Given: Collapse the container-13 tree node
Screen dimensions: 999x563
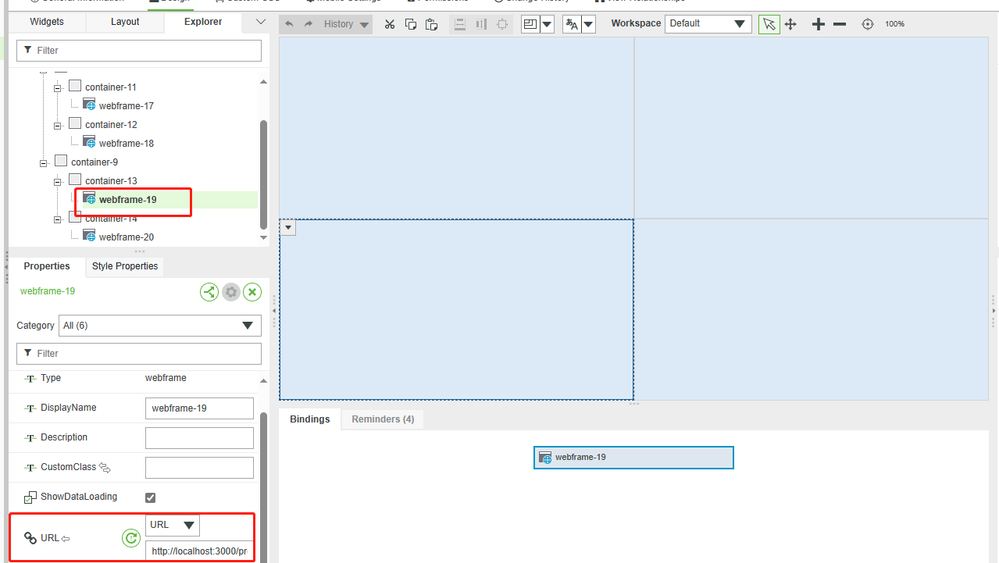Looking at the screenshot, I should 57,182.
